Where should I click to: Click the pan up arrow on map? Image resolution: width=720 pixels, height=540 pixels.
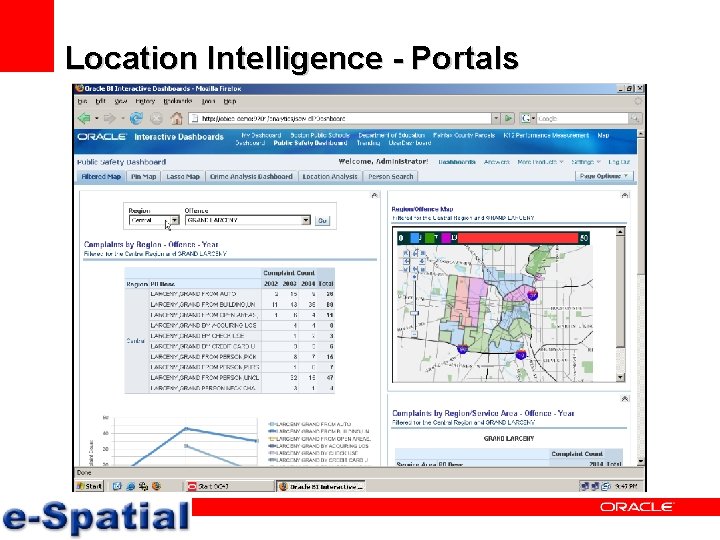click(x=415, y=253)
